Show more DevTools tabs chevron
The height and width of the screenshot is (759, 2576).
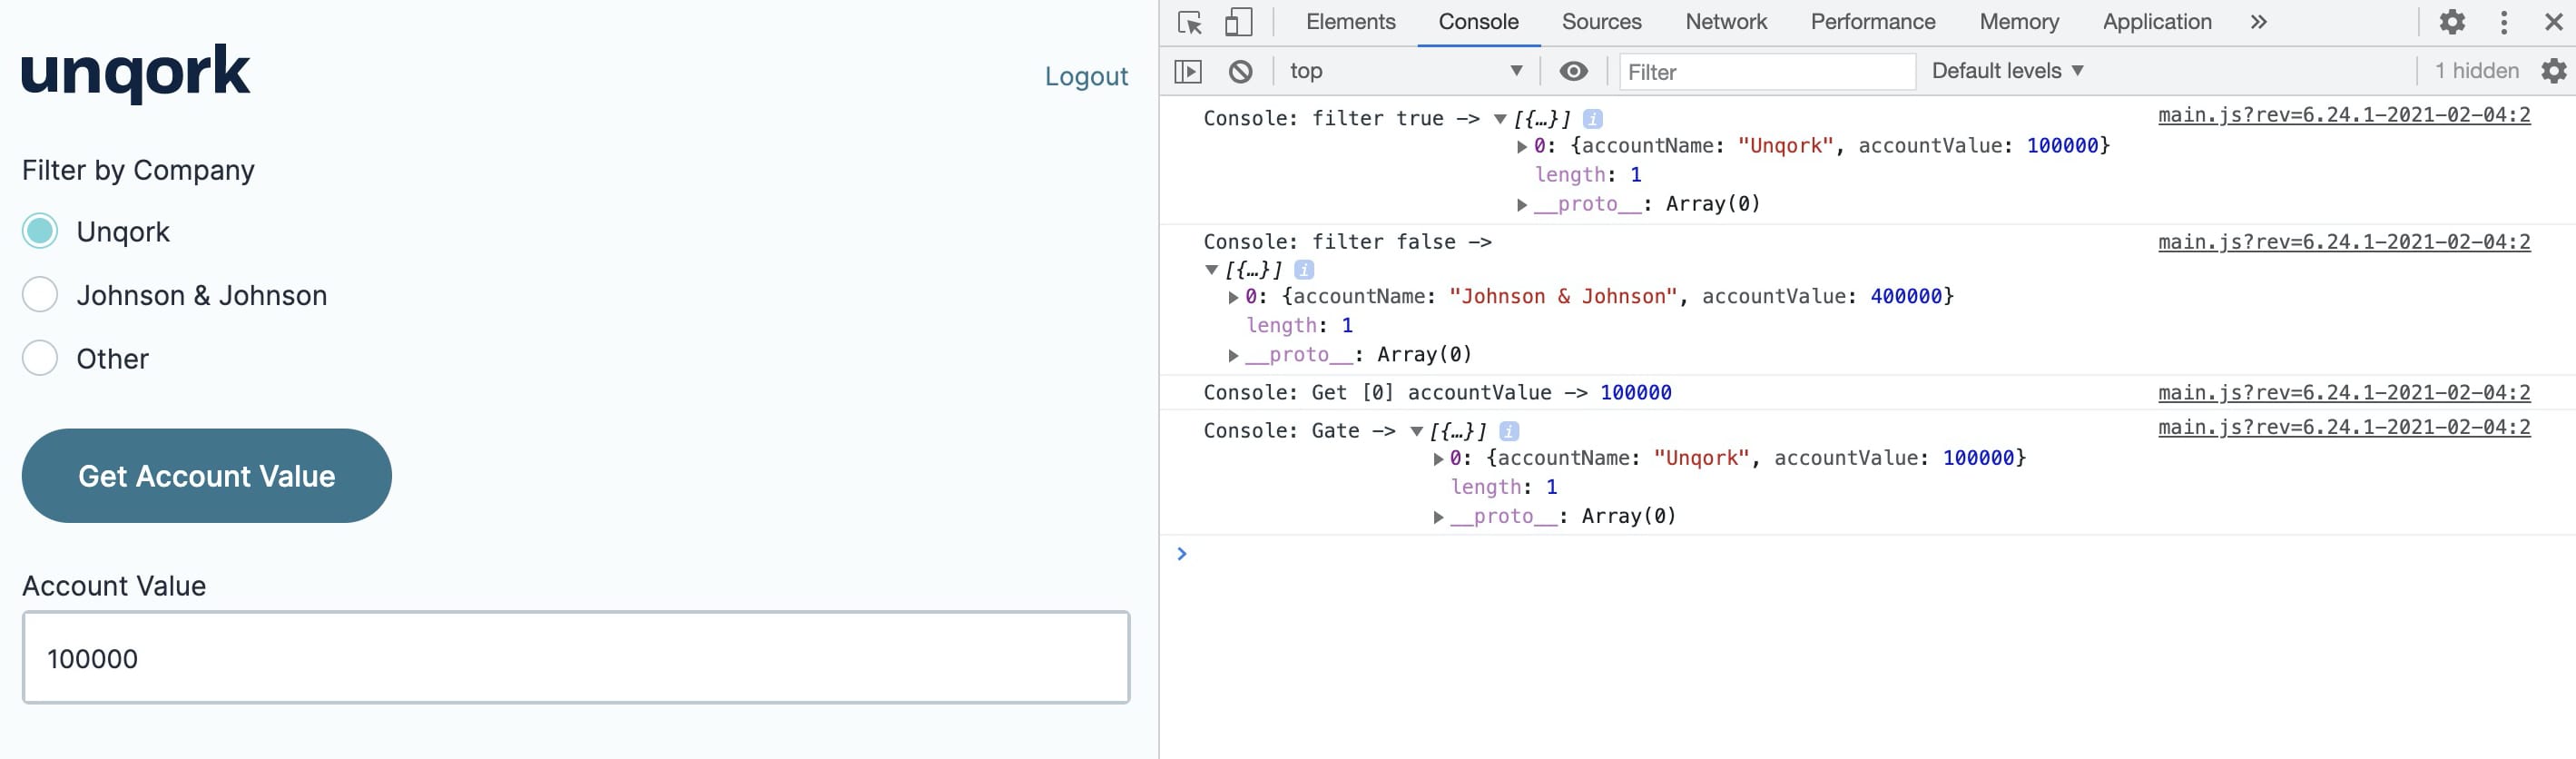pos(2258,22)
